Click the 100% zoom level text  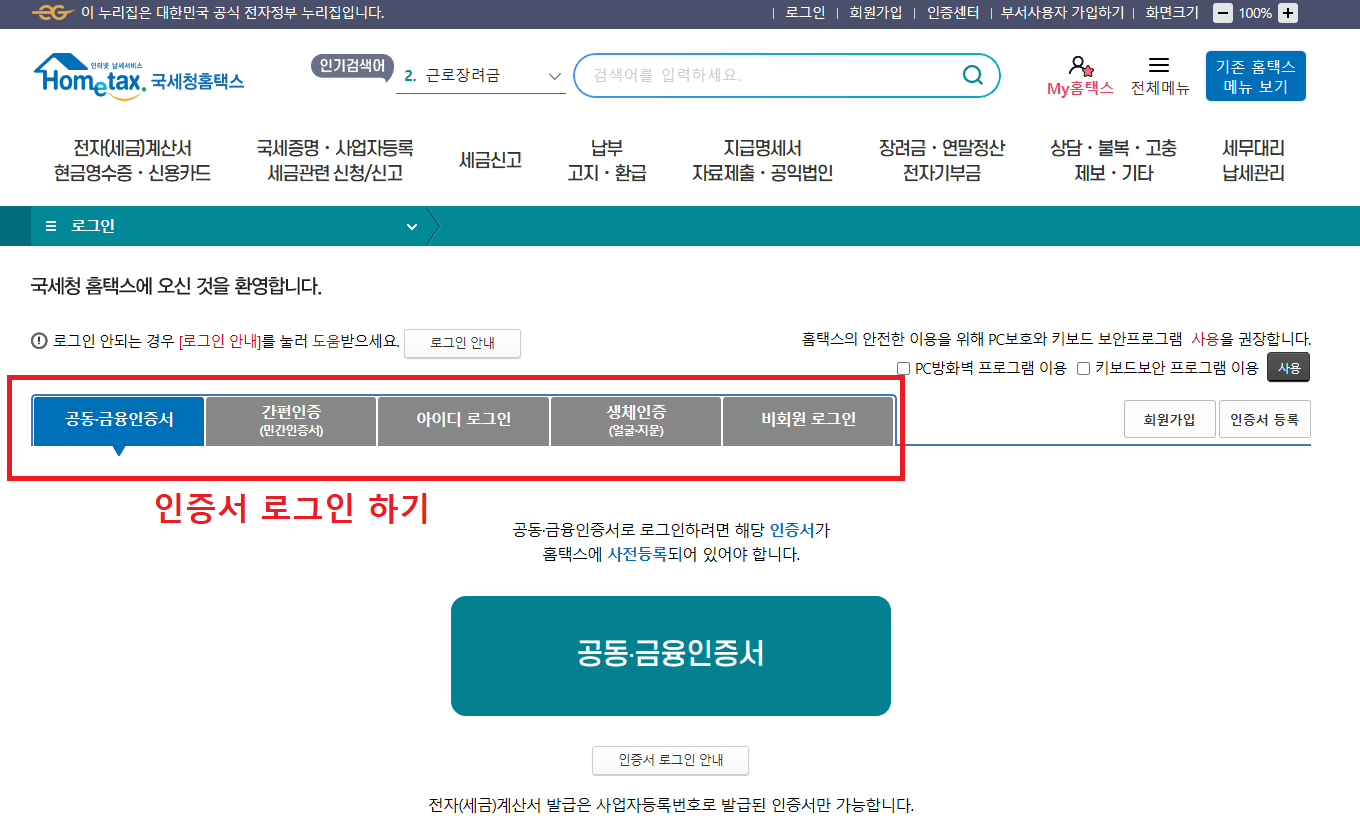1255,13
